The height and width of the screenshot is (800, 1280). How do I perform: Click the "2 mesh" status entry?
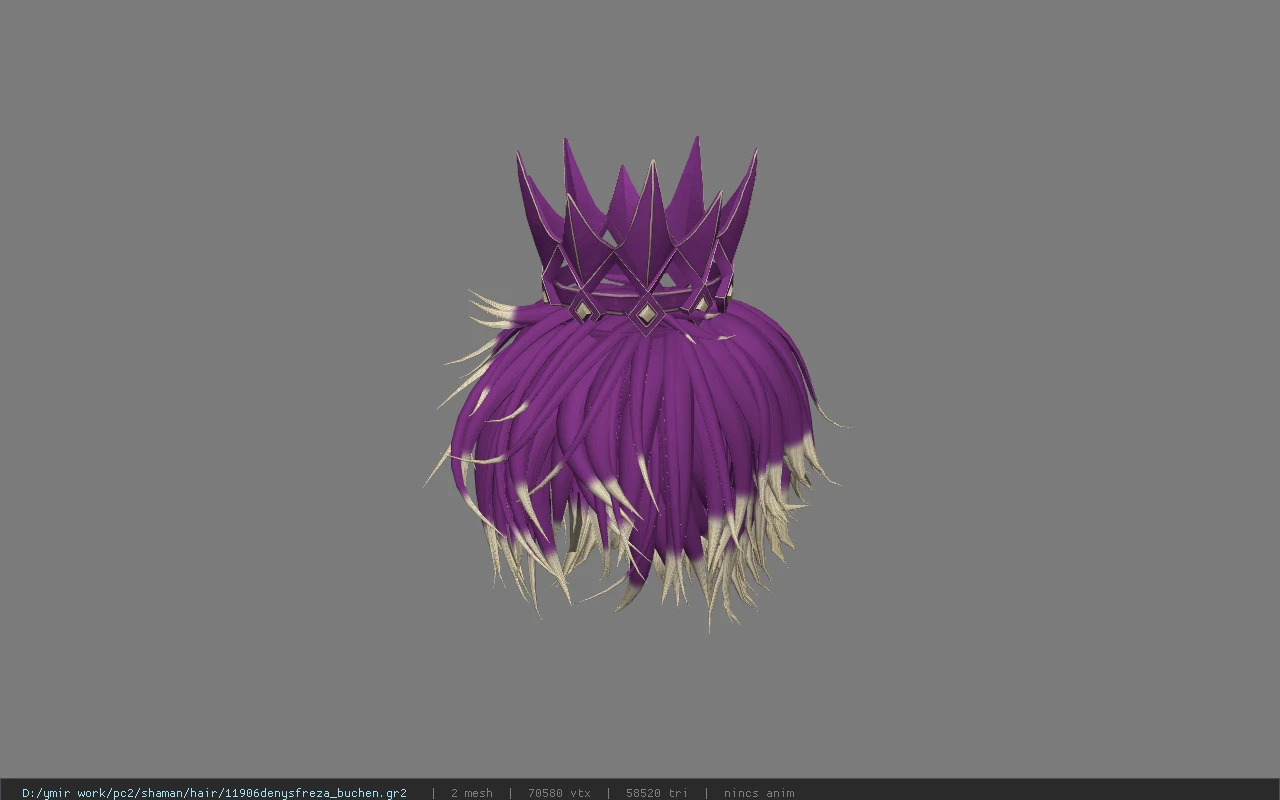click(x=472, y=793)
